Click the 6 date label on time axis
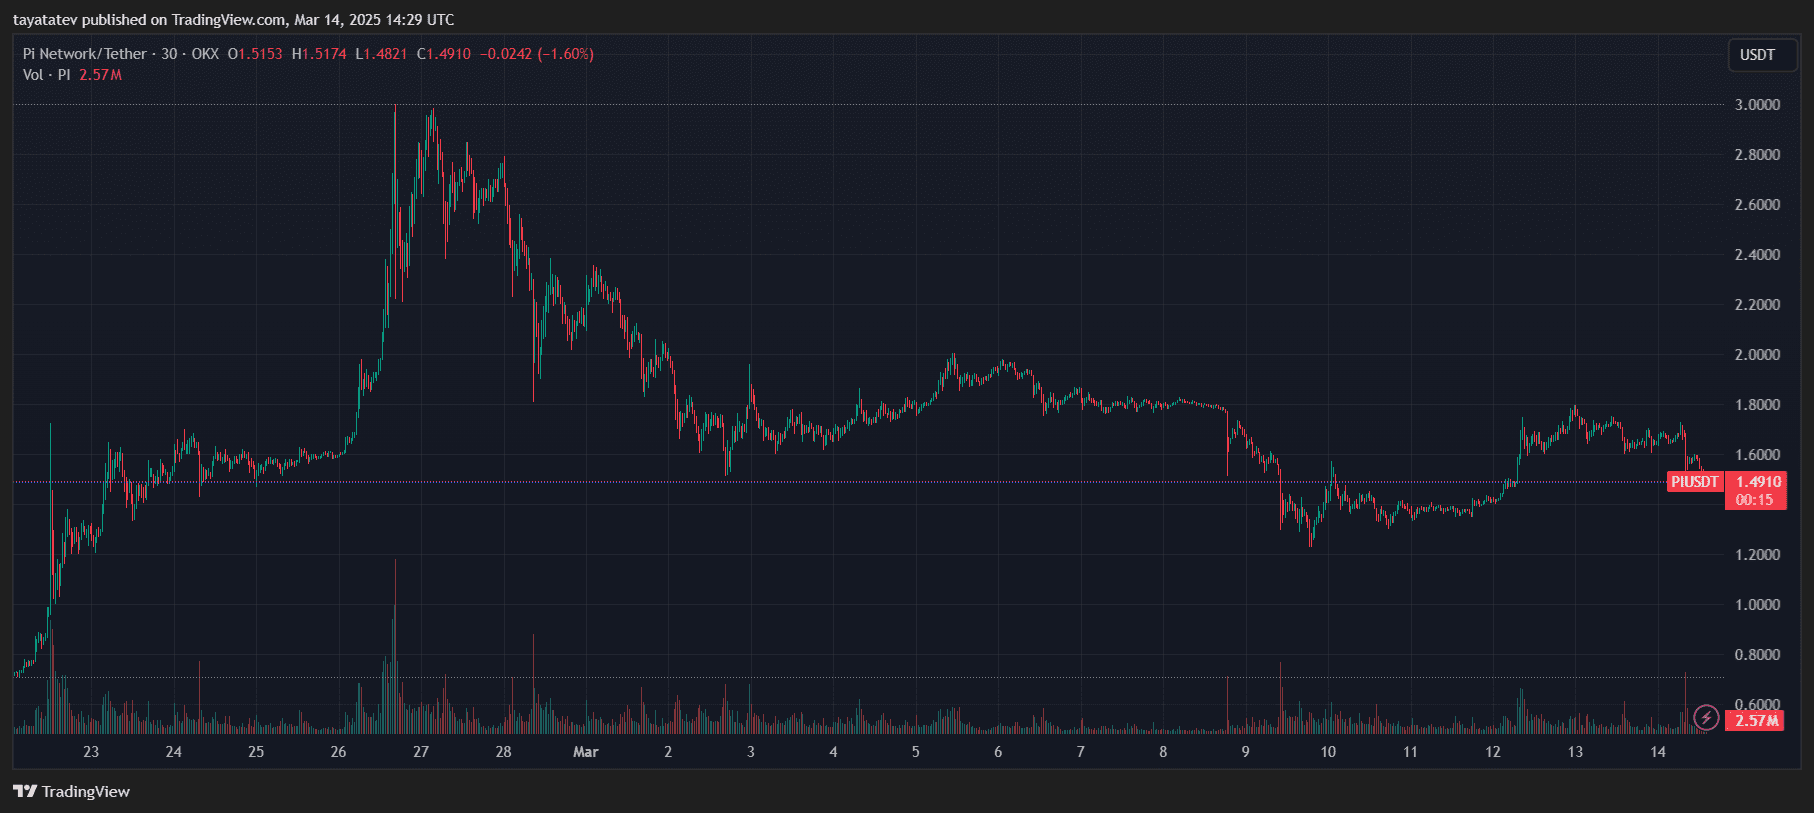Viewport: 1814px width, 813px height. [x=998, y=752]
